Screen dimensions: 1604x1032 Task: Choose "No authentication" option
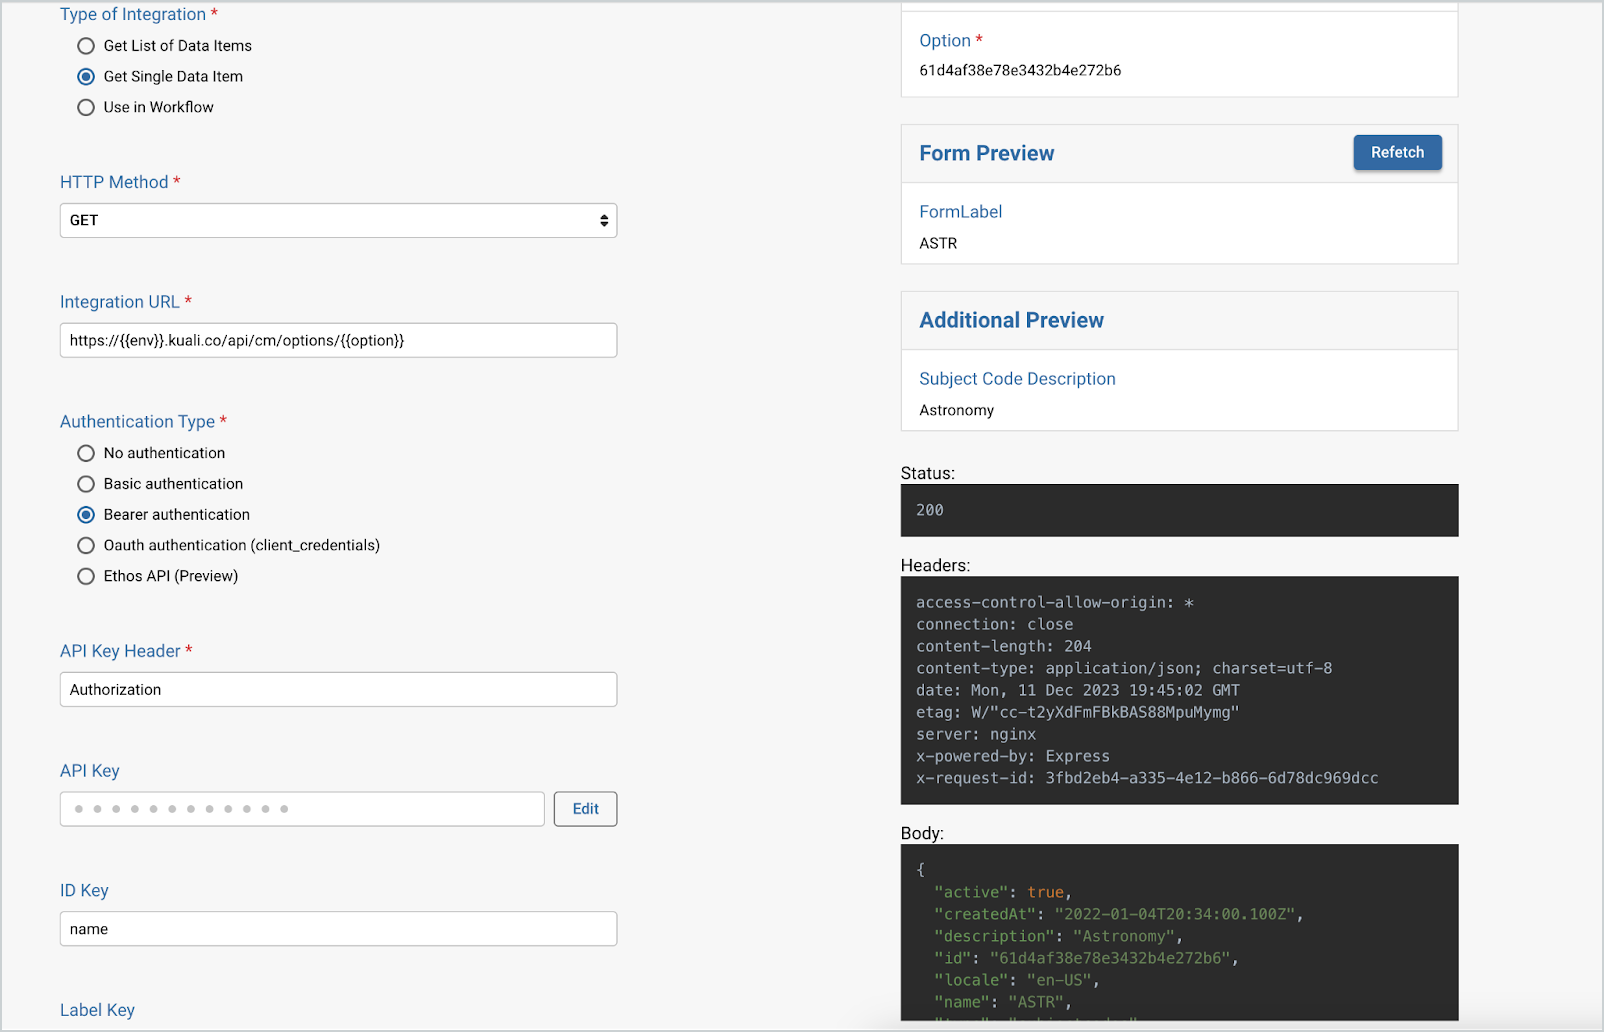pos(86,453)
